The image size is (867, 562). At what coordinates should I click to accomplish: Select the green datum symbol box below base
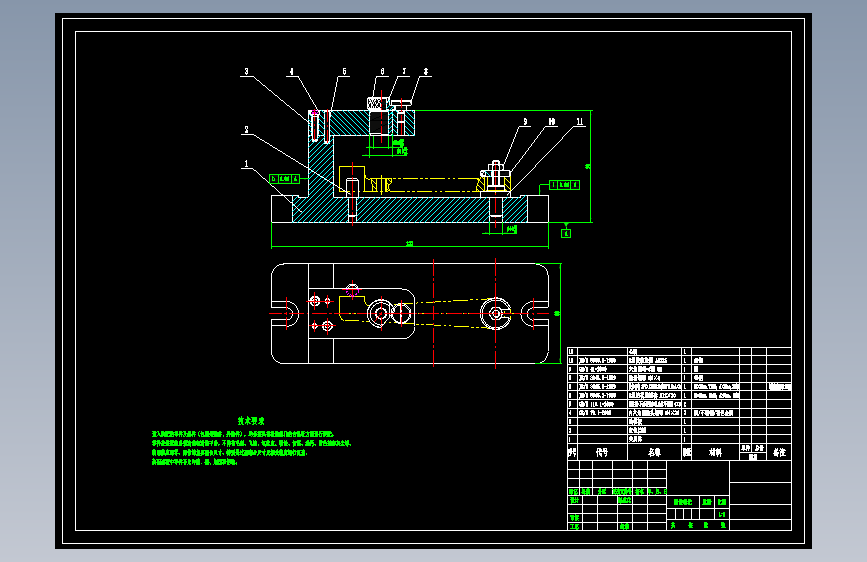pos(566,233)
